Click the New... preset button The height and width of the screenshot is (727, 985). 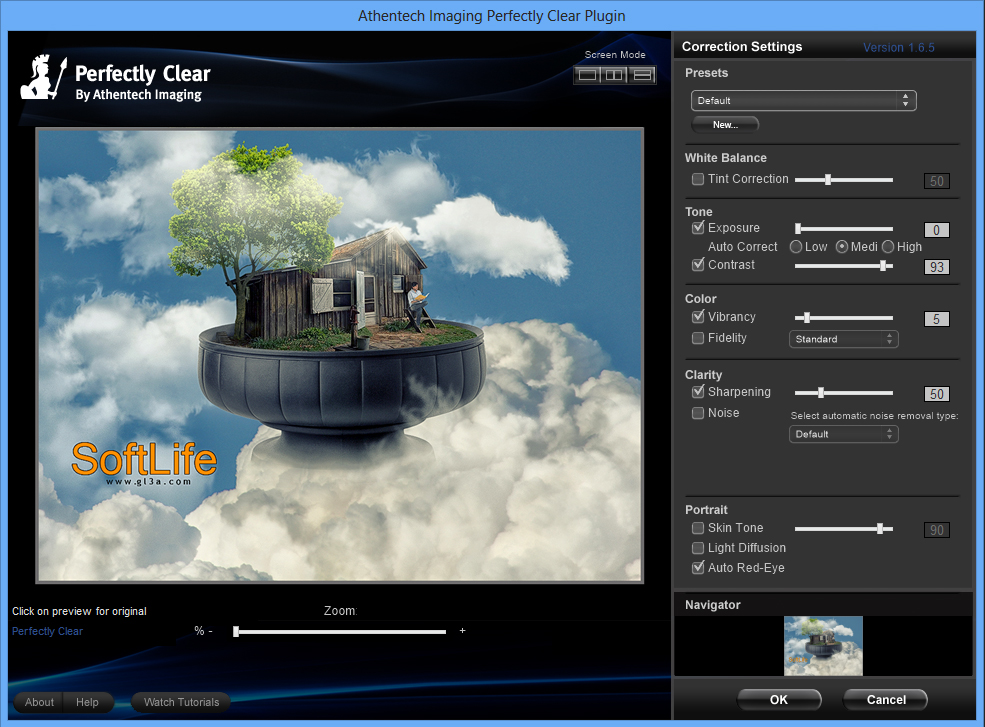click(725, 124)
